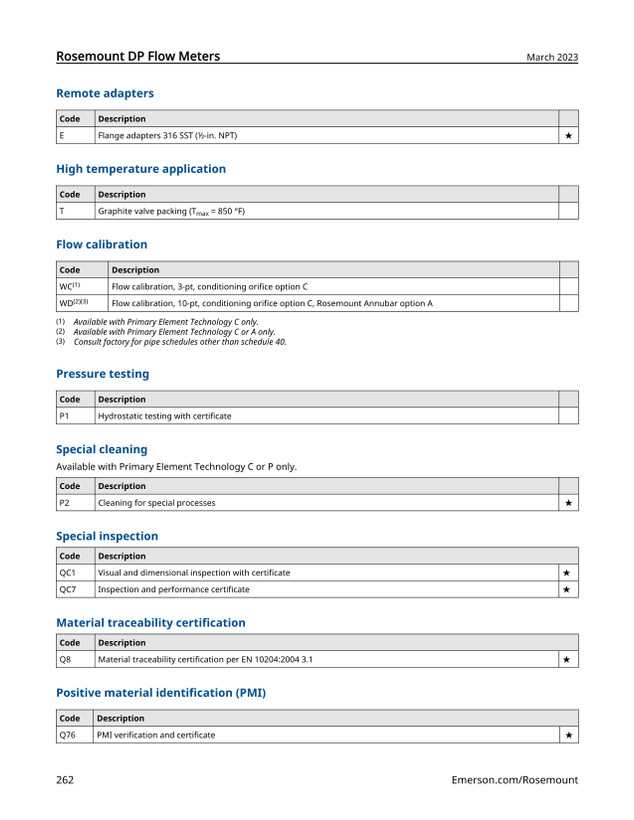Click the WC code cell in Flow calibration
The width and height of the screenshot is (634, 820).
82,287
